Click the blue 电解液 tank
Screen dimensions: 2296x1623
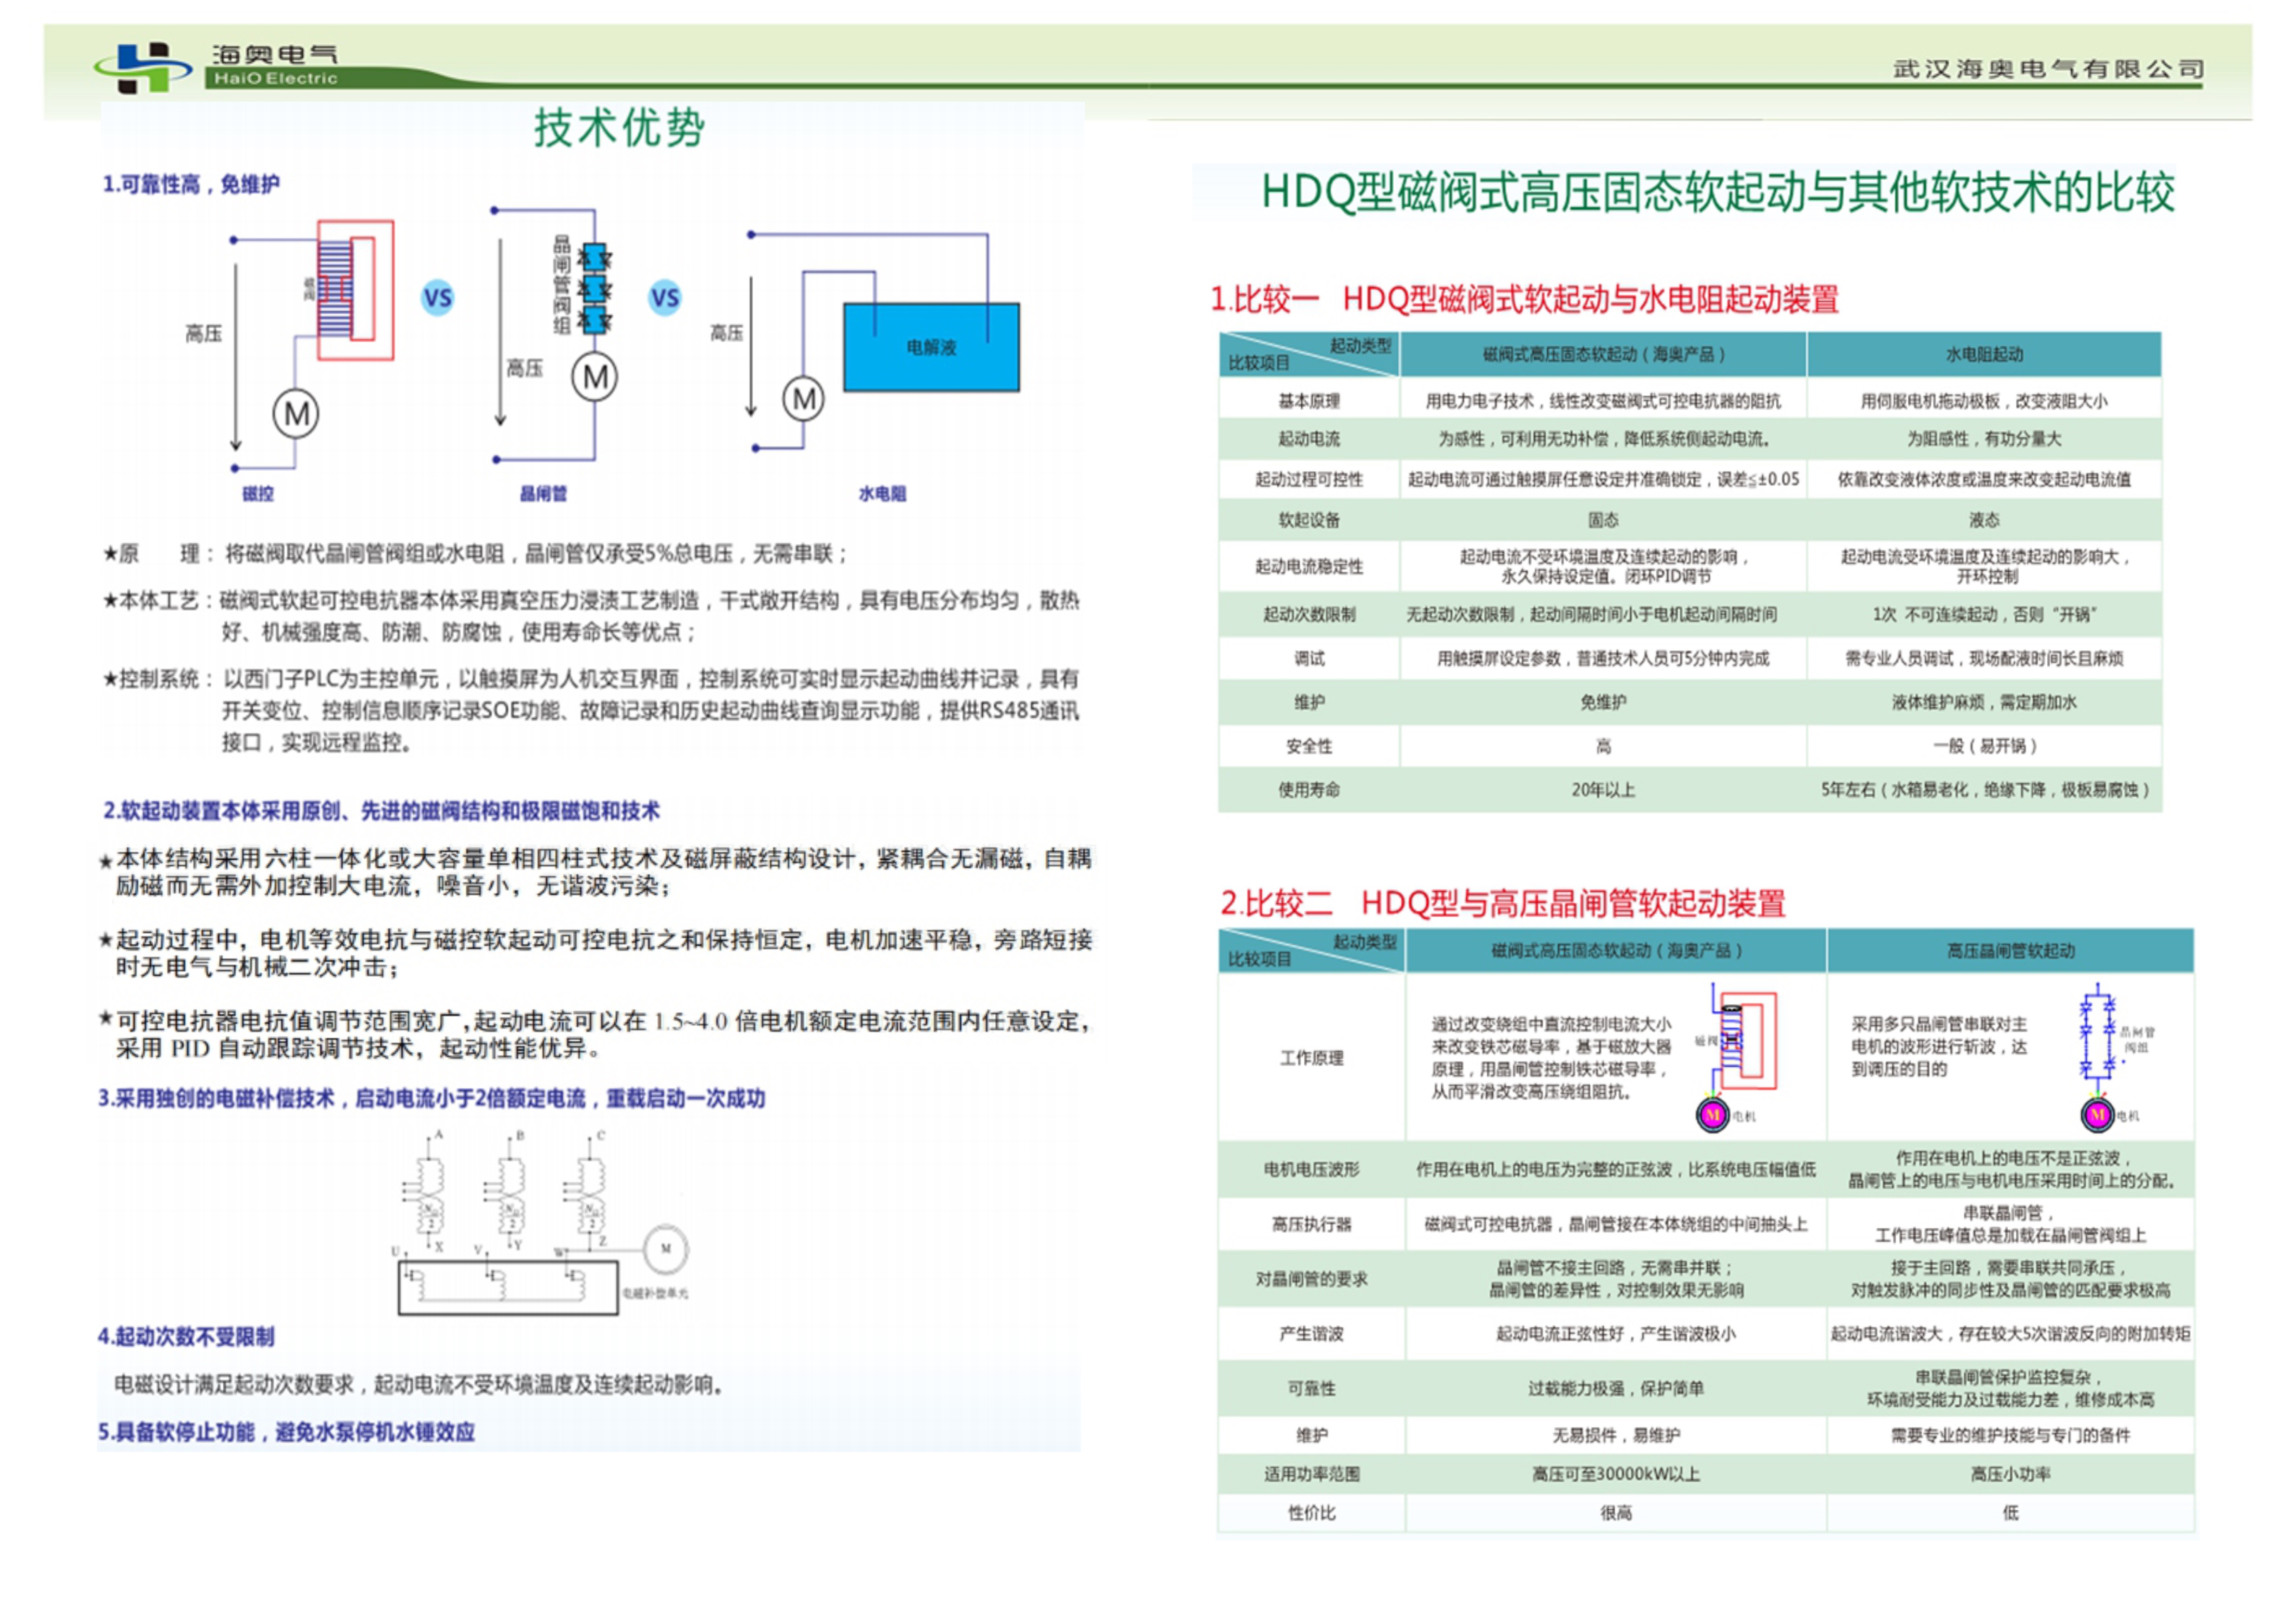pyautogui.click(x=931, y=347)
